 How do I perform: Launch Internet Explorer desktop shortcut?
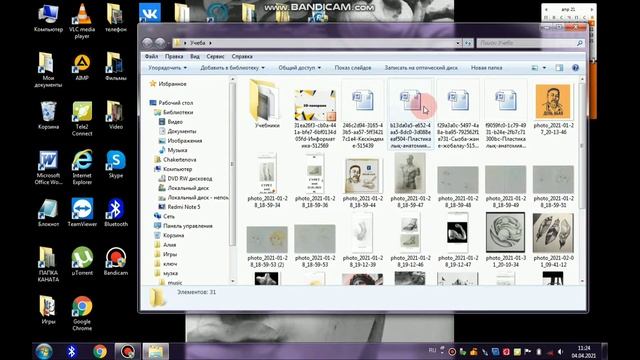pyautogui.click(x=82, y=168)
